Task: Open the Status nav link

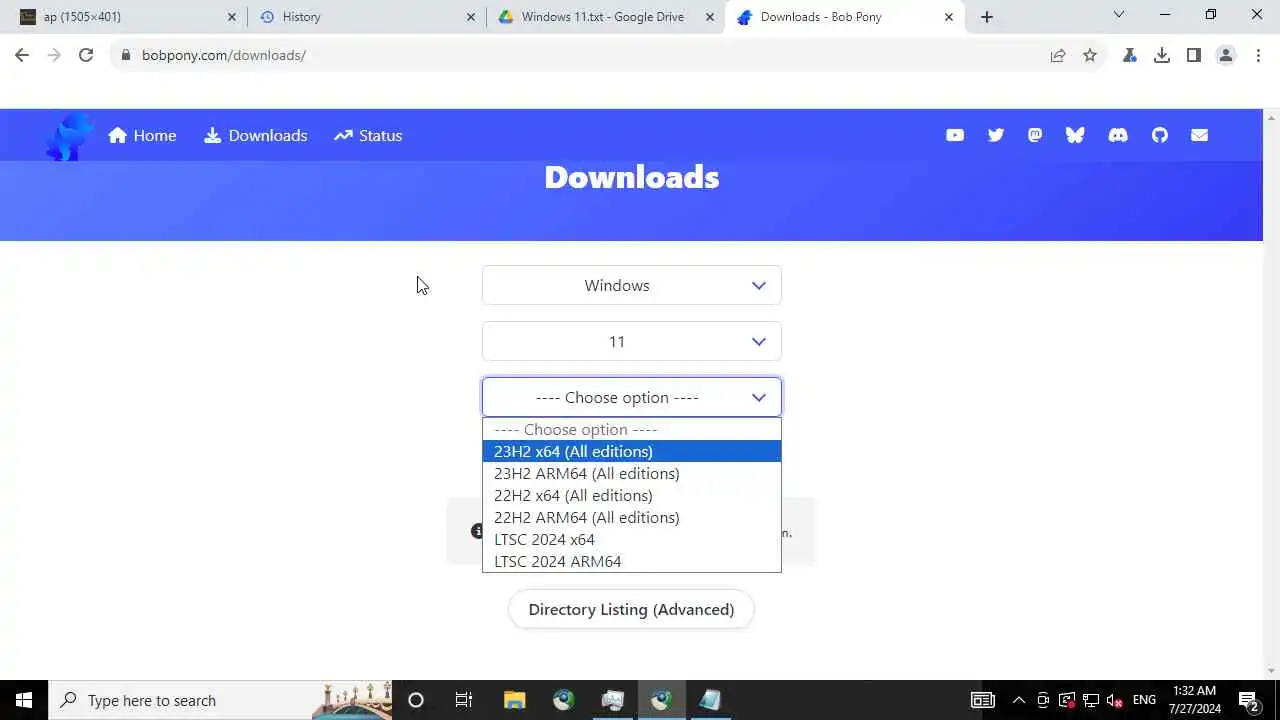Action: click(368, 135)
